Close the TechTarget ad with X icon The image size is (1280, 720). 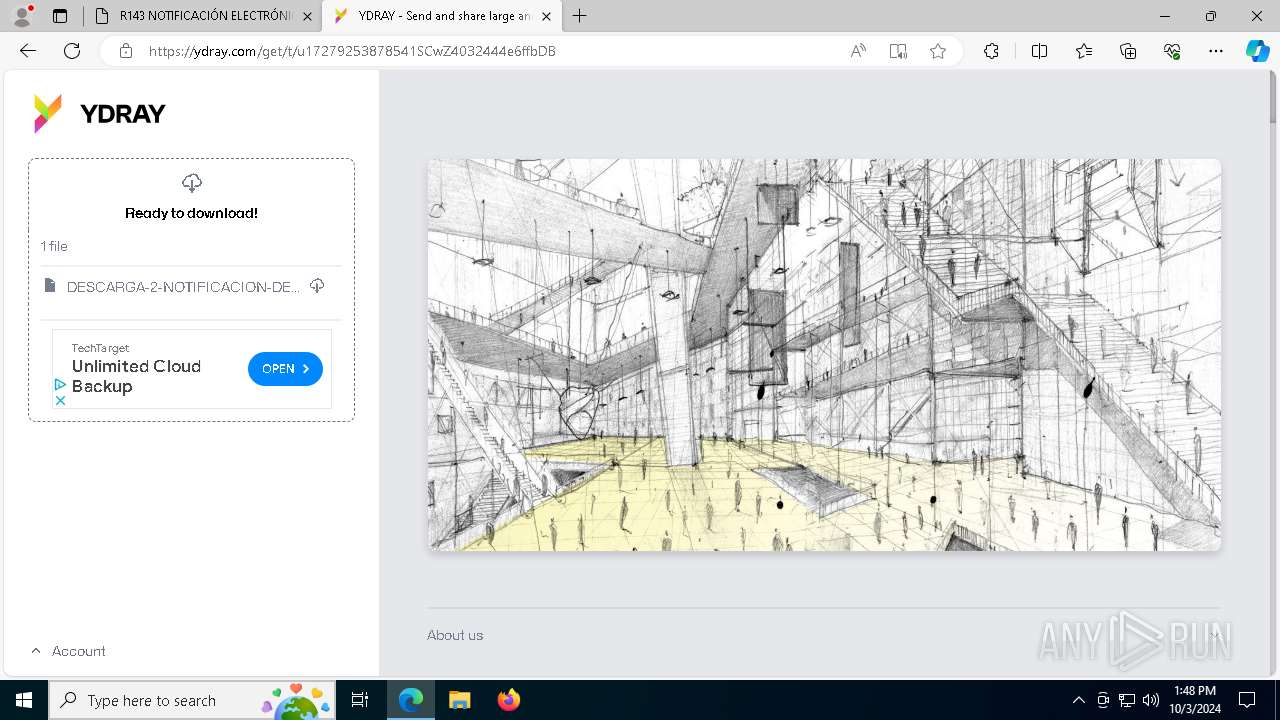point(60,400)
